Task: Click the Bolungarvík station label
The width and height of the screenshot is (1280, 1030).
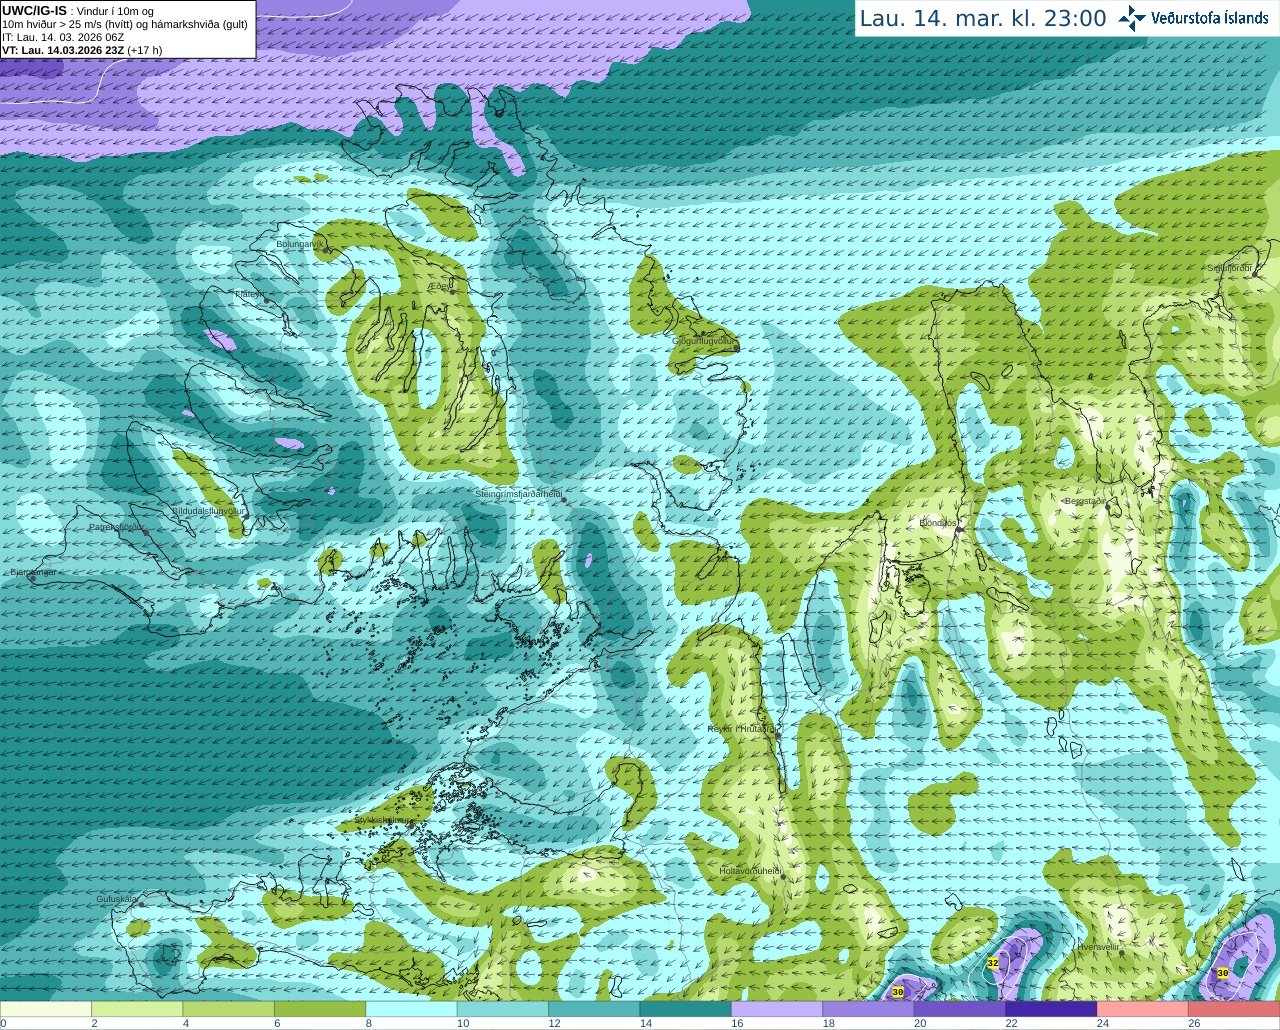Action: (x=298, y=244)
